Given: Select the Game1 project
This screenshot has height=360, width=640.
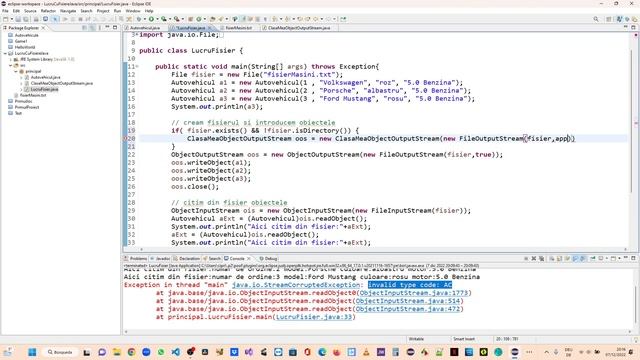Looking at the screenshot, I should click(x=18, y=41).
